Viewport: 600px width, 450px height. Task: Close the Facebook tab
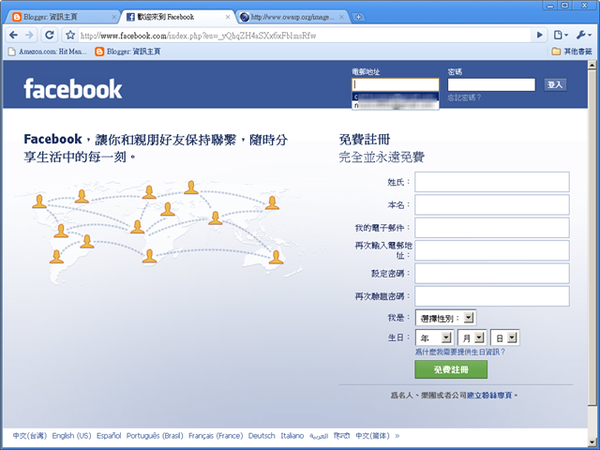[x=228, y=17]
